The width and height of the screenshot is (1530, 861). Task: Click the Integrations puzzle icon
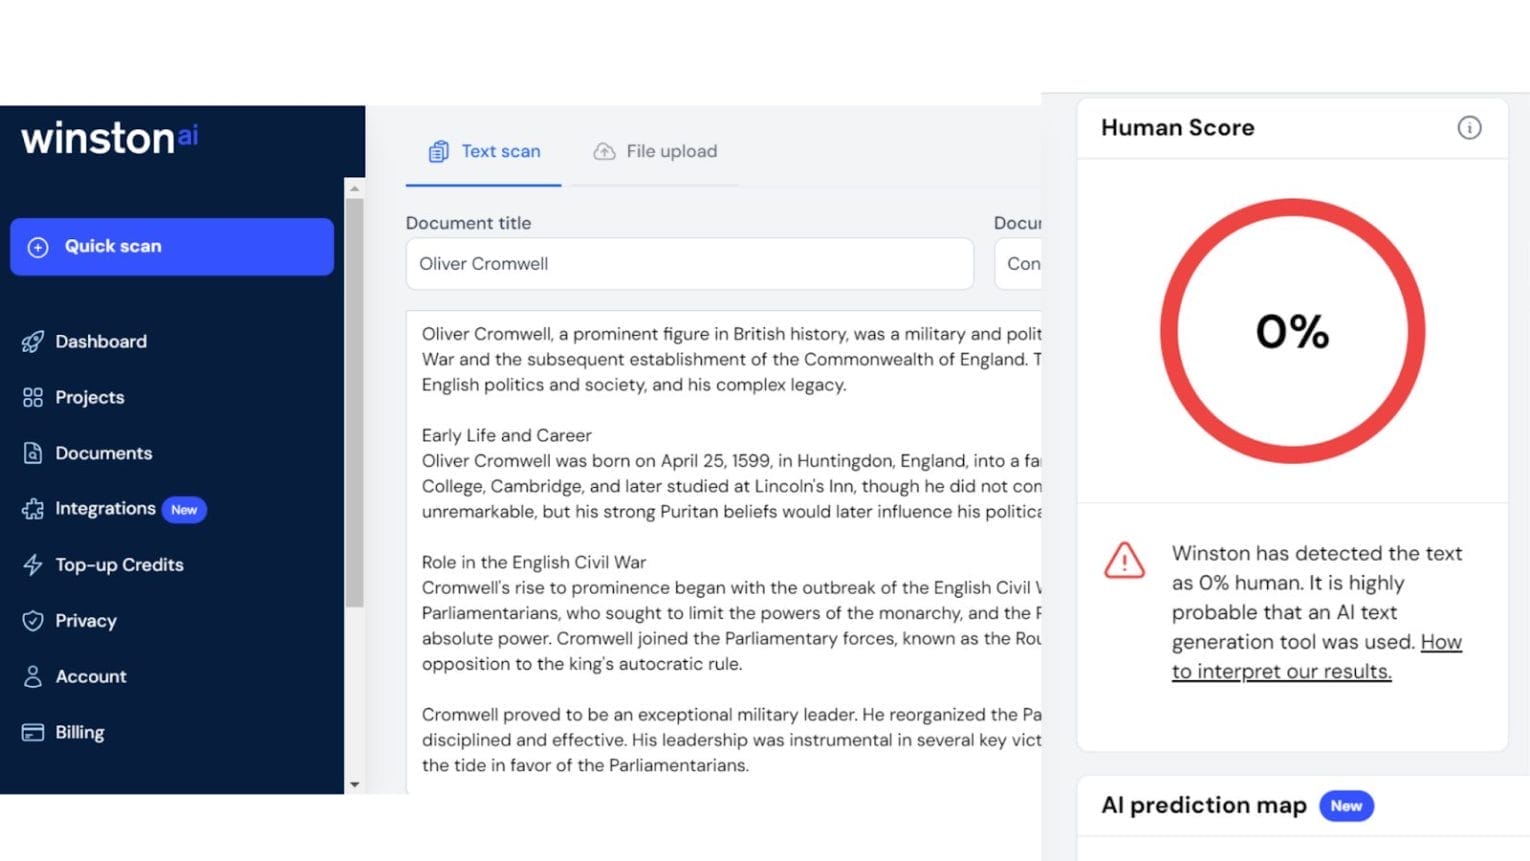click(33, 508)
